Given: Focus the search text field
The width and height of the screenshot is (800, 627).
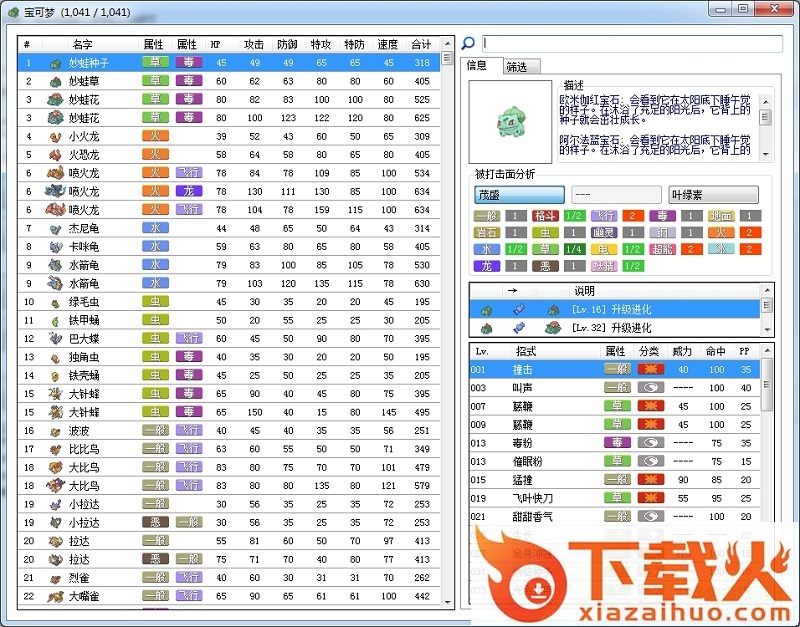Looking at the screenshot, I should 632,43.
